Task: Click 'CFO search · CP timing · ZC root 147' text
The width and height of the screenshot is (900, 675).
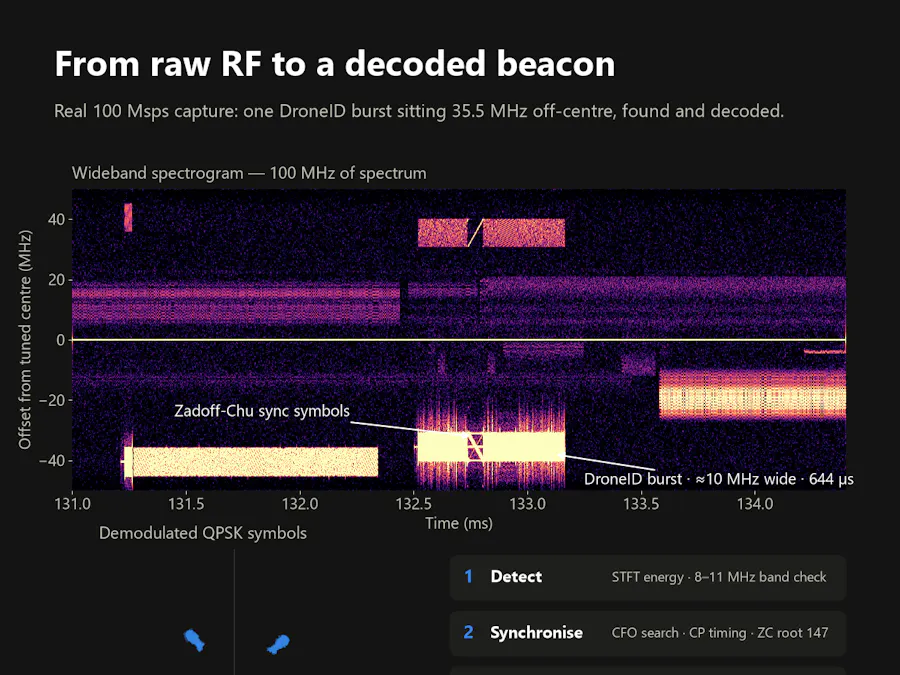Action: [720, 633]
